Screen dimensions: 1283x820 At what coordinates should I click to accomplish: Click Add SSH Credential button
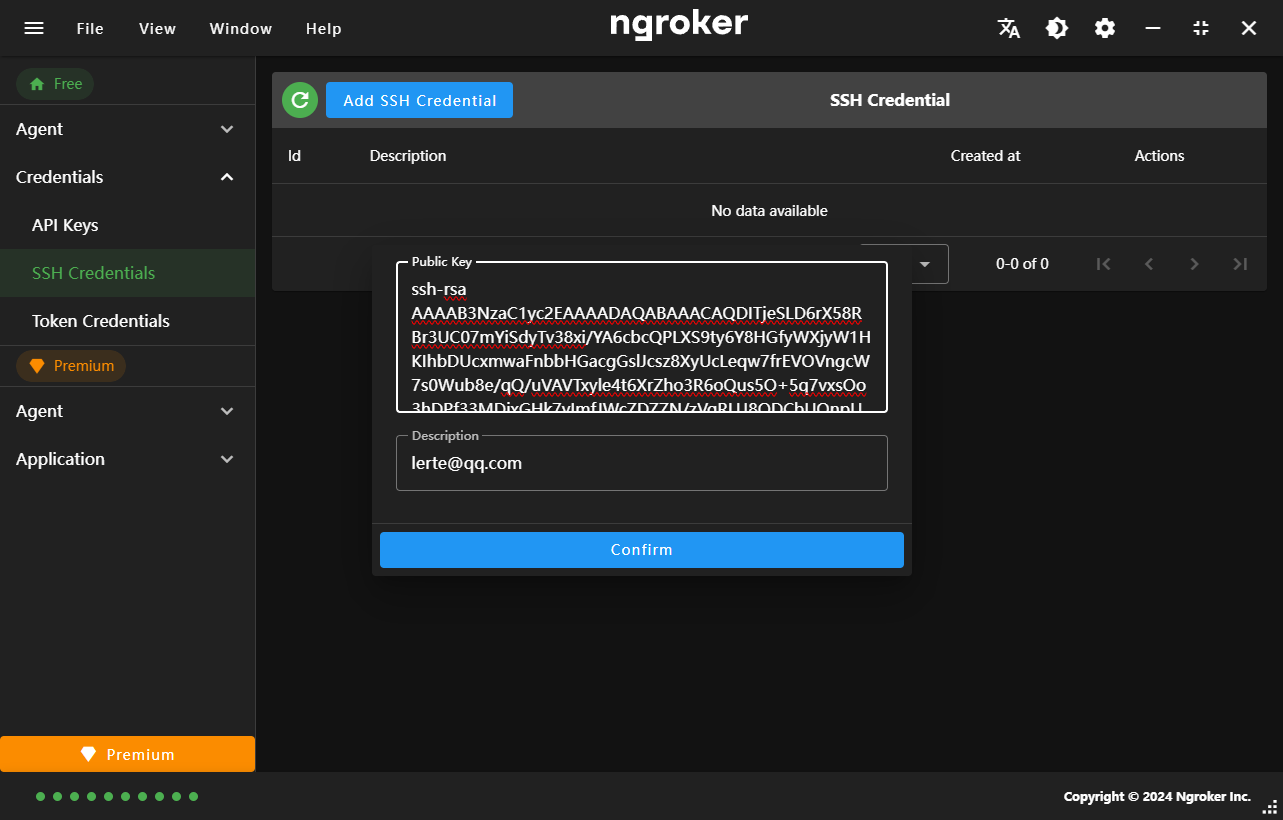click(419, 100)
